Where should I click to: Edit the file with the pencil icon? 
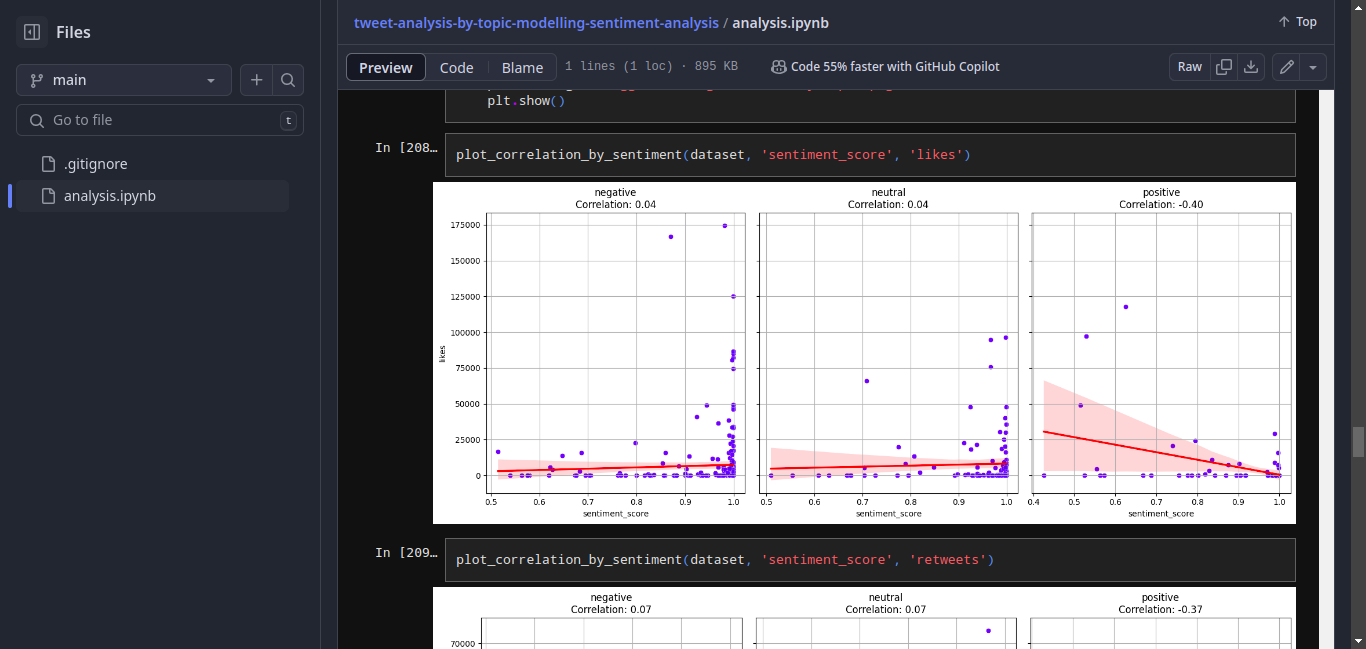(x=1287, y=66)
